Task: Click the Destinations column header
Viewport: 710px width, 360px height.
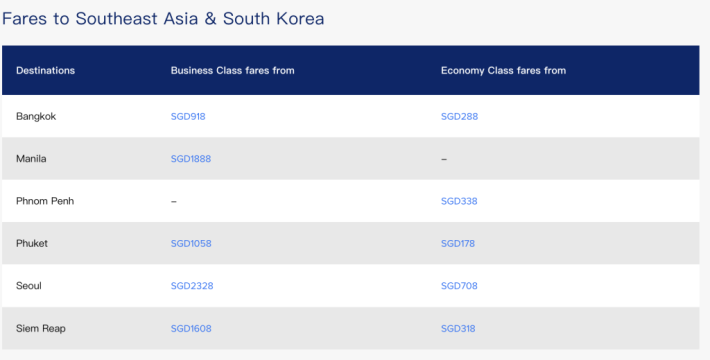Action: [45, 71]
